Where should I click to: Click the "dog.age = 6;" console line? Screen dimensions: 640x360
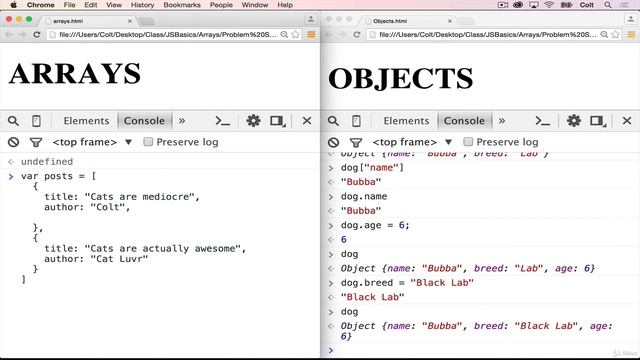click(375, 225)
